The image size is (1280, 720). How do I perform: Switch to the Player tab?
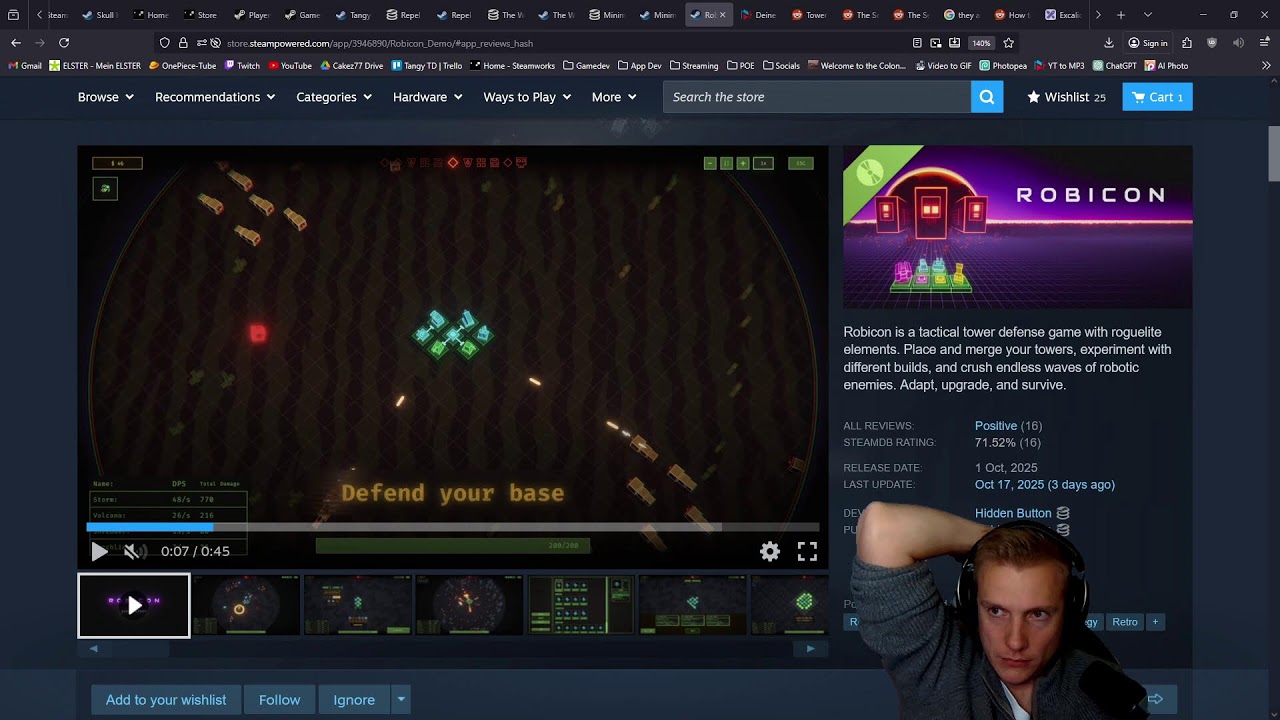[251, 15]
